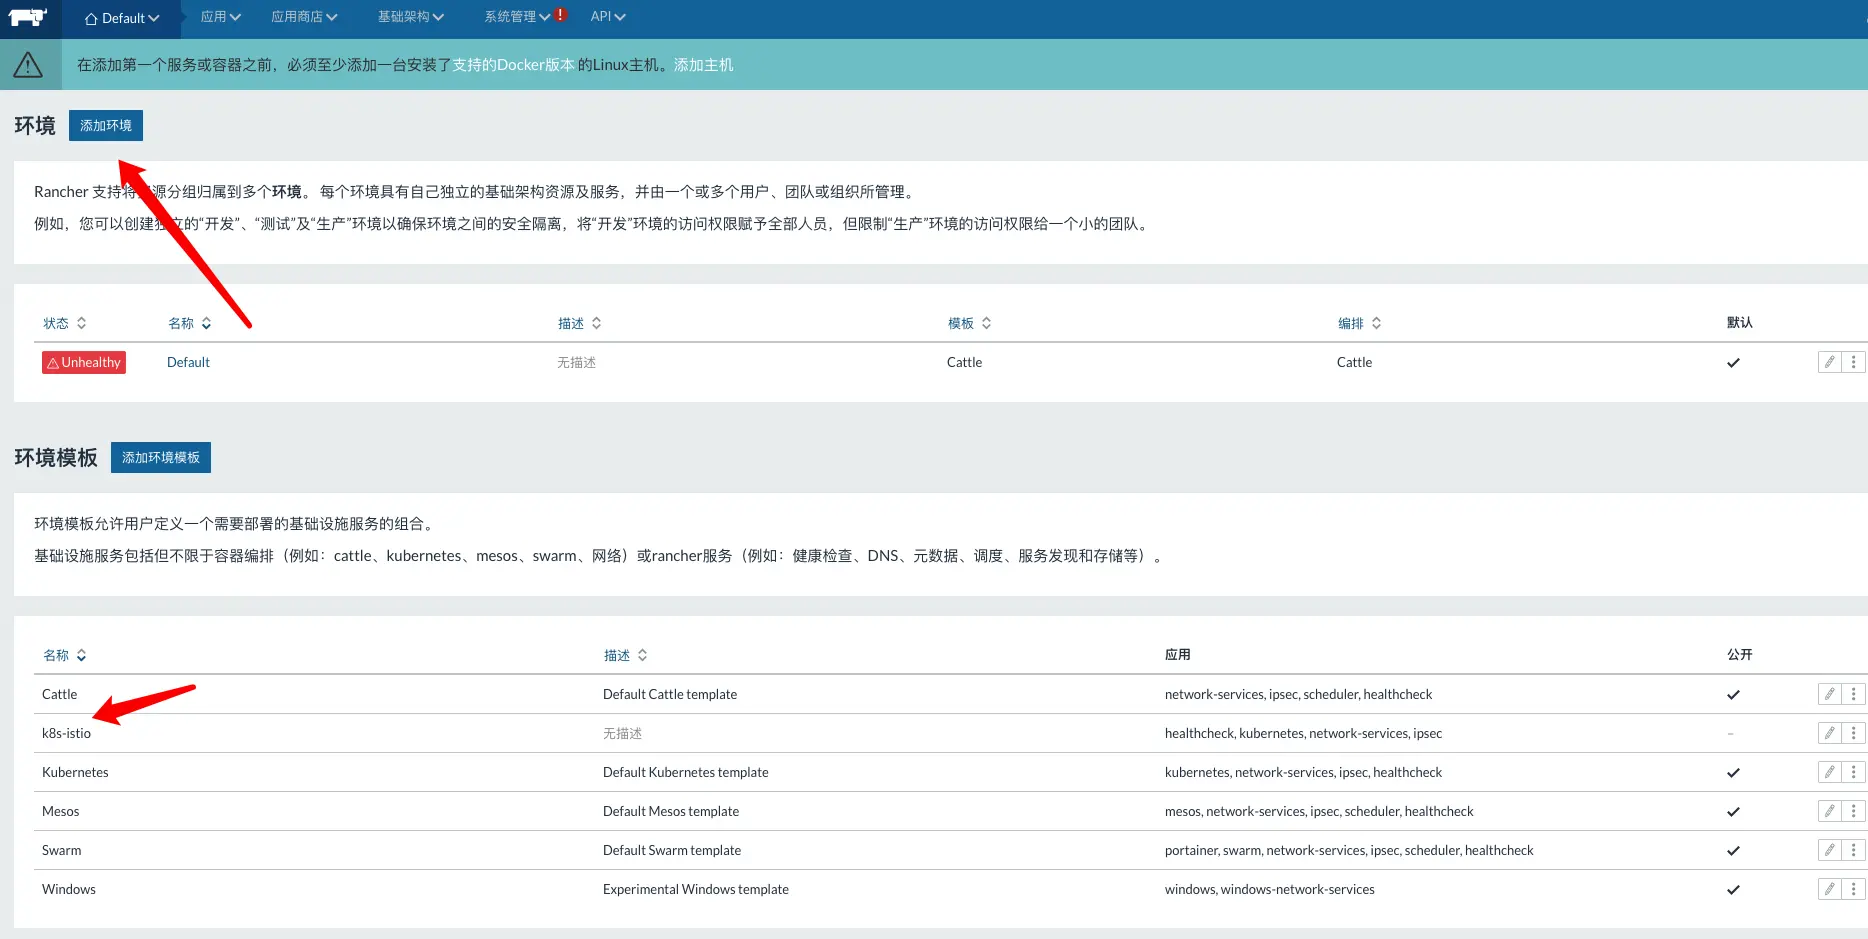Expand the API menu
The width and height of the screenshot is (1868, 939).
pos(608,16)
